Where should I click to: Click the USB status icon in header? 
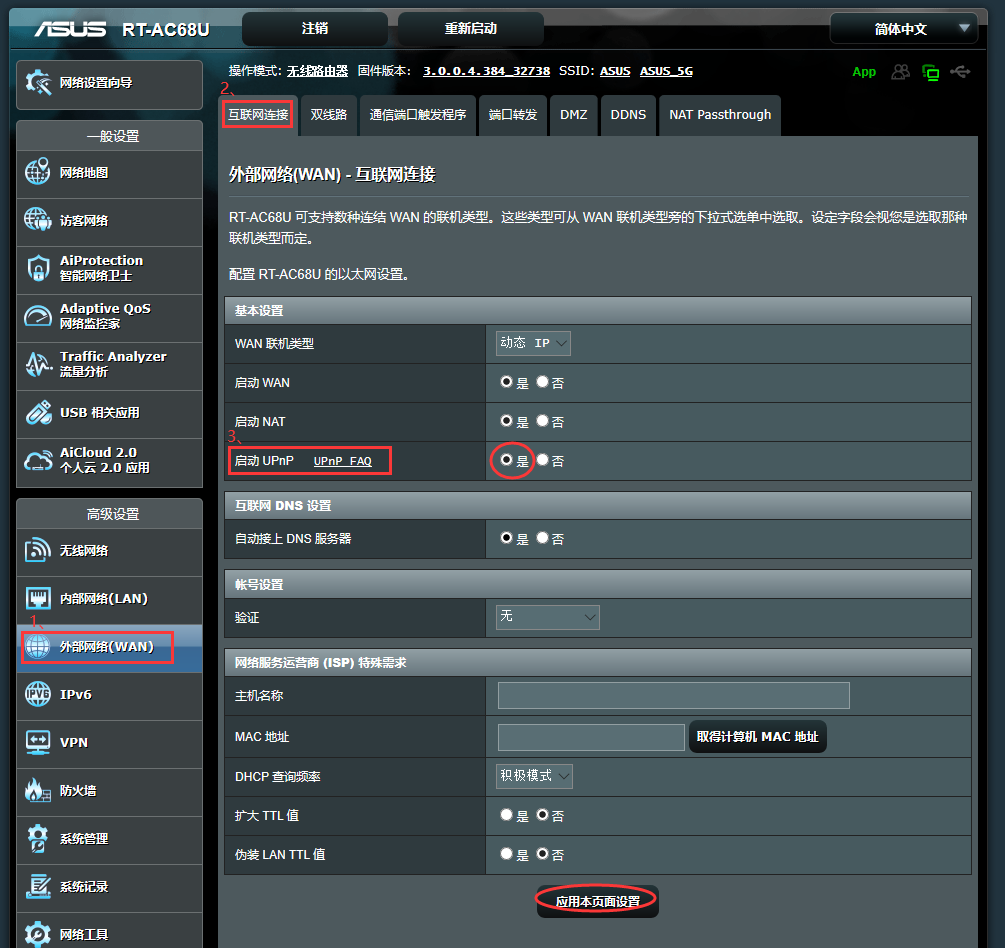960,71
